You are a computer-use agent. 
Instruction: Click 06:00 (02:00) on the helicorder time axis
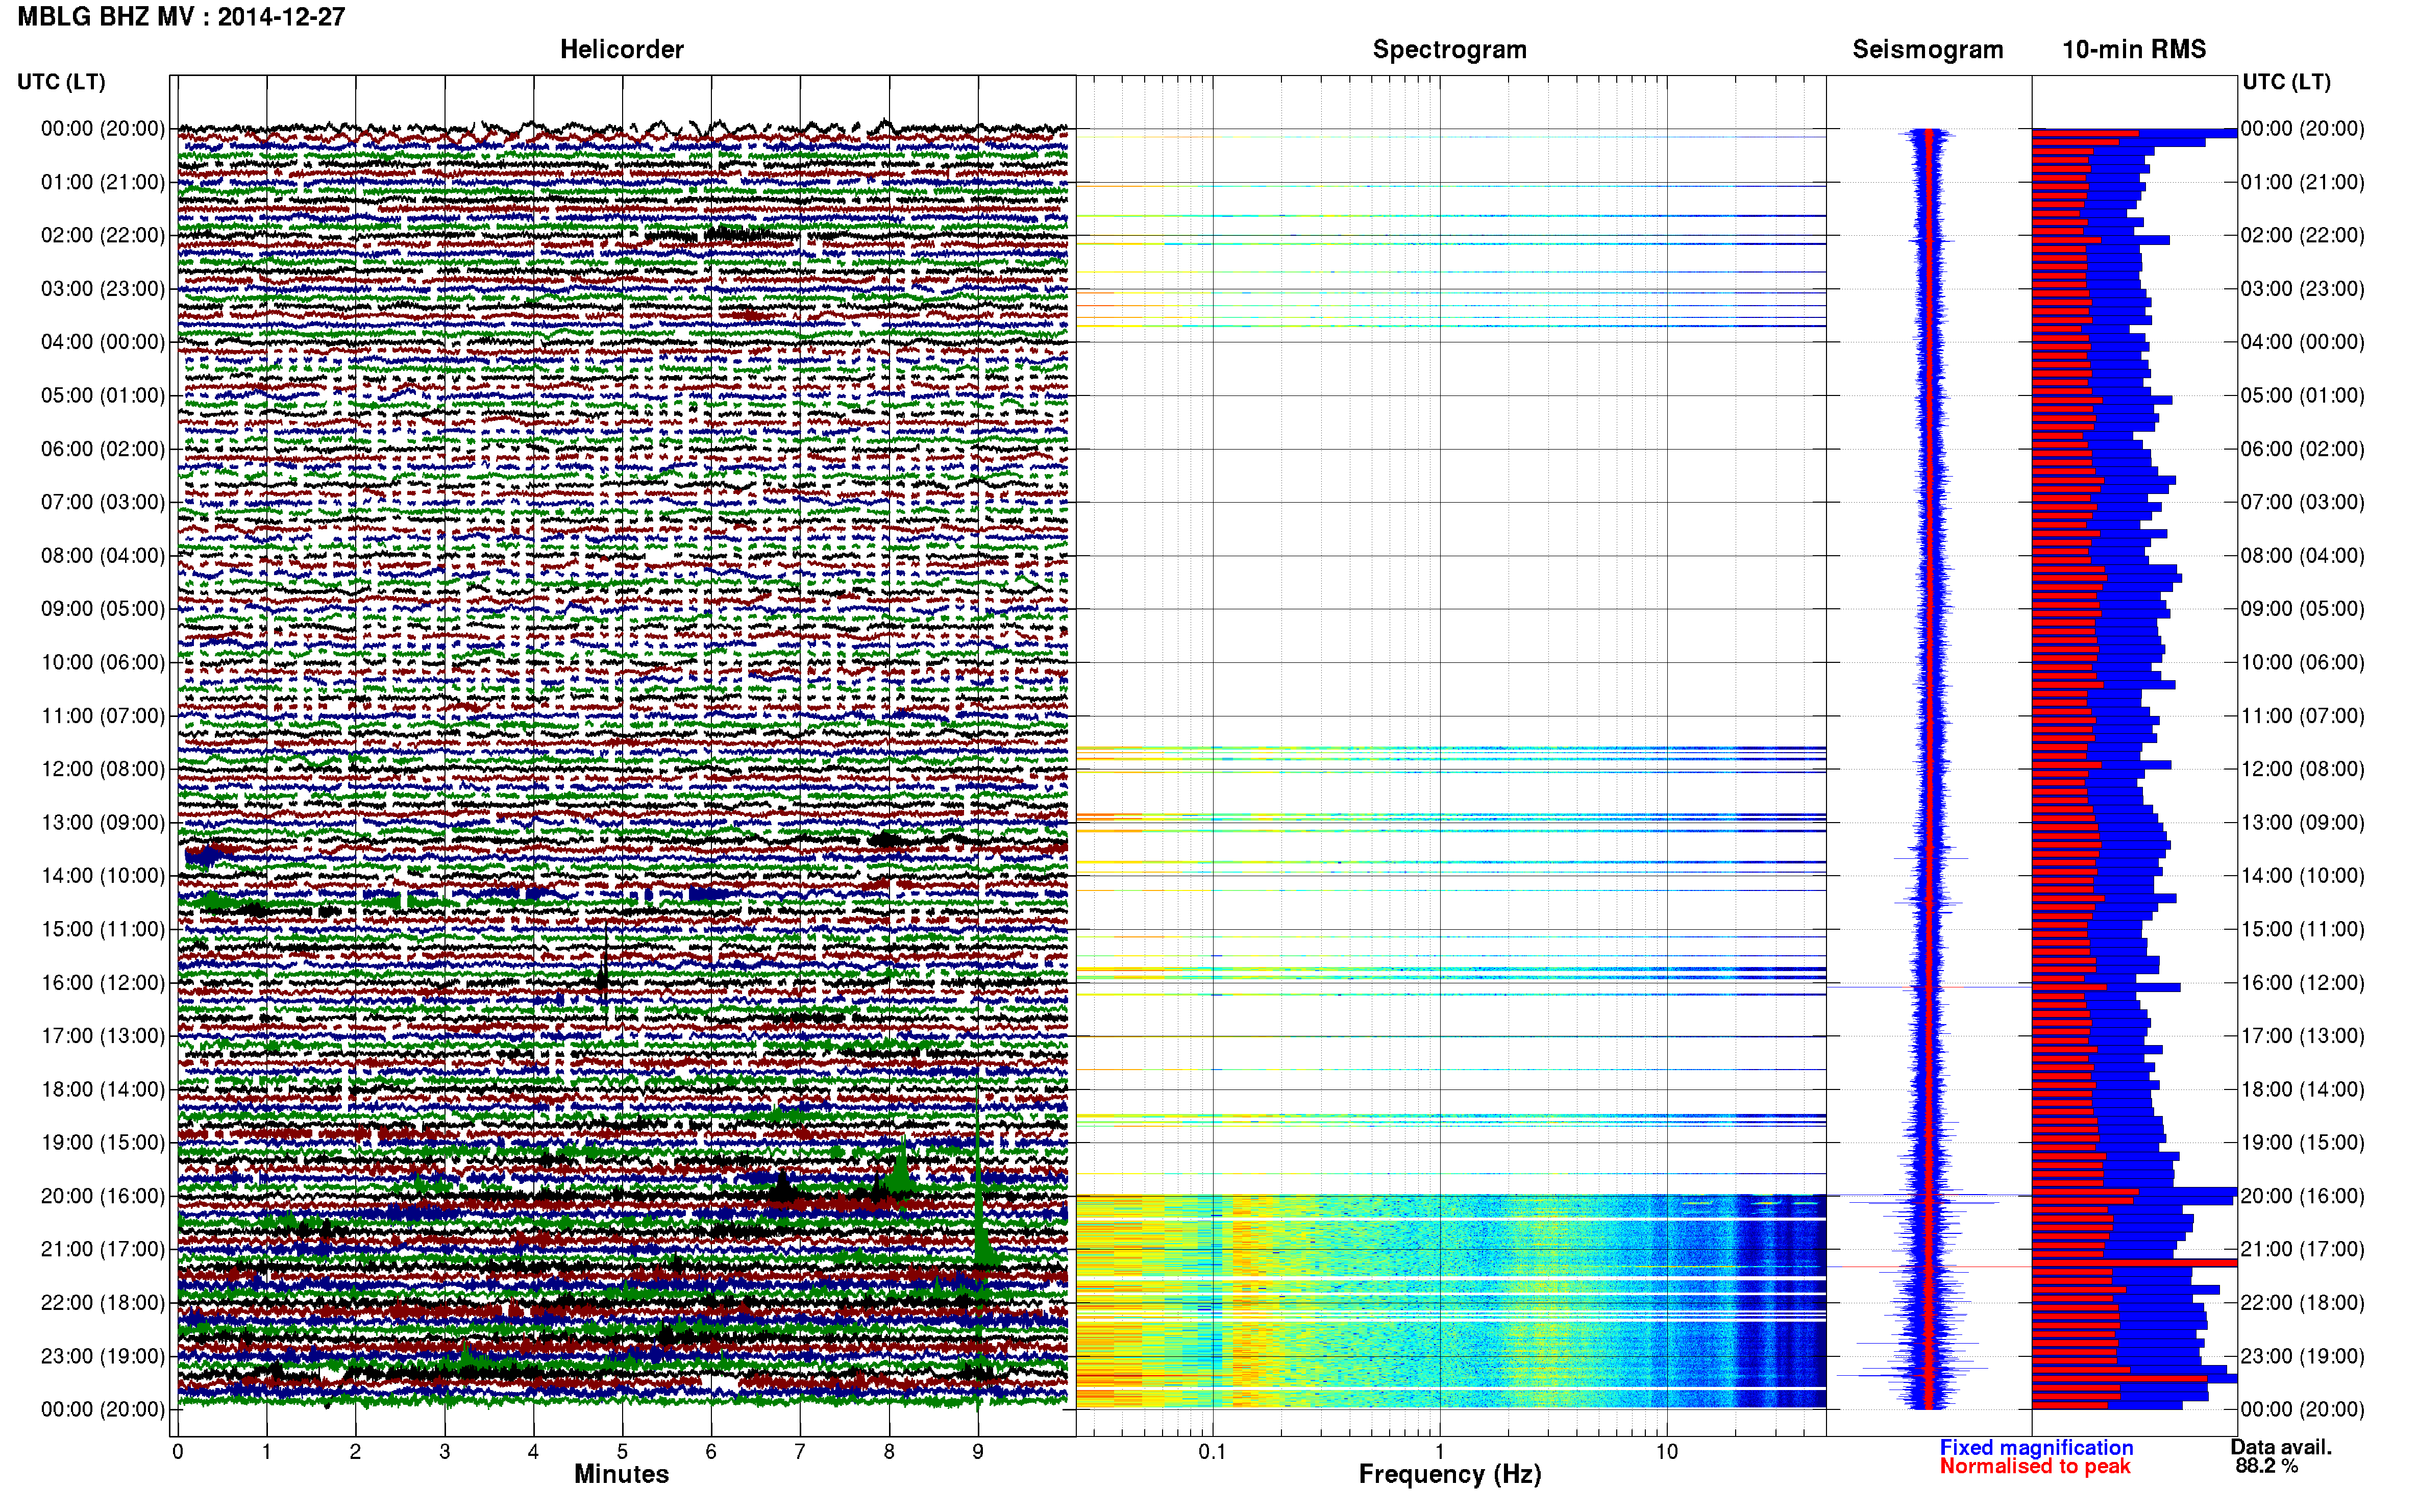pos(103,449)
